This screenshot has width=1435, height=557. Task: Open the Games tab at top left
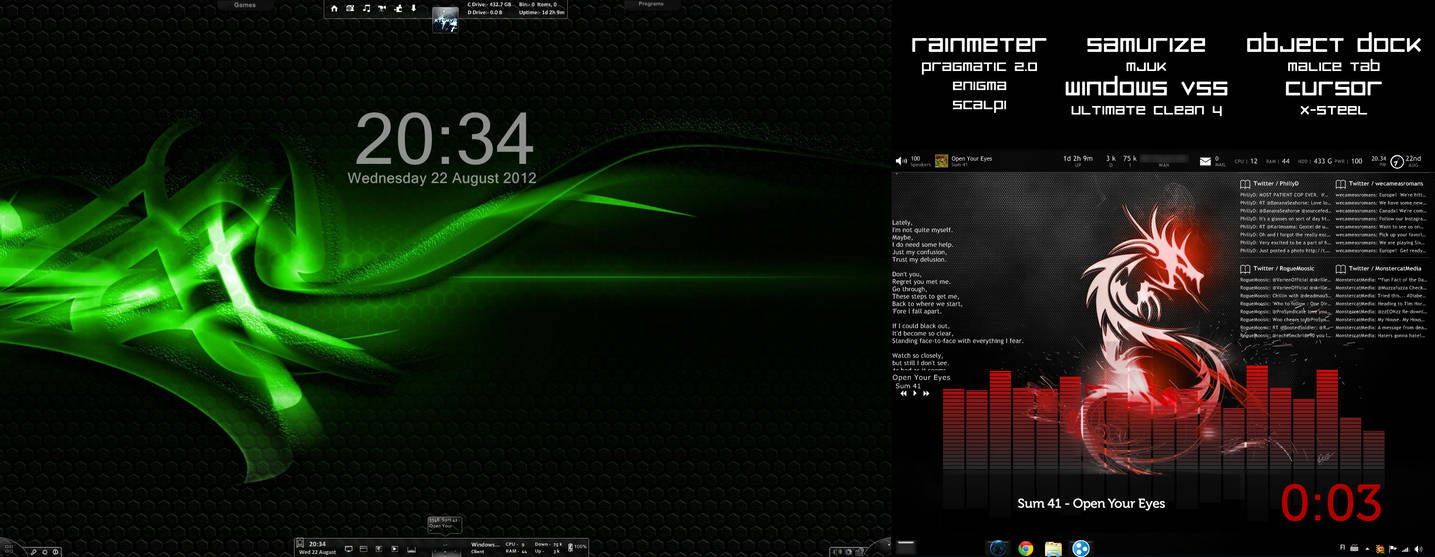245,5
